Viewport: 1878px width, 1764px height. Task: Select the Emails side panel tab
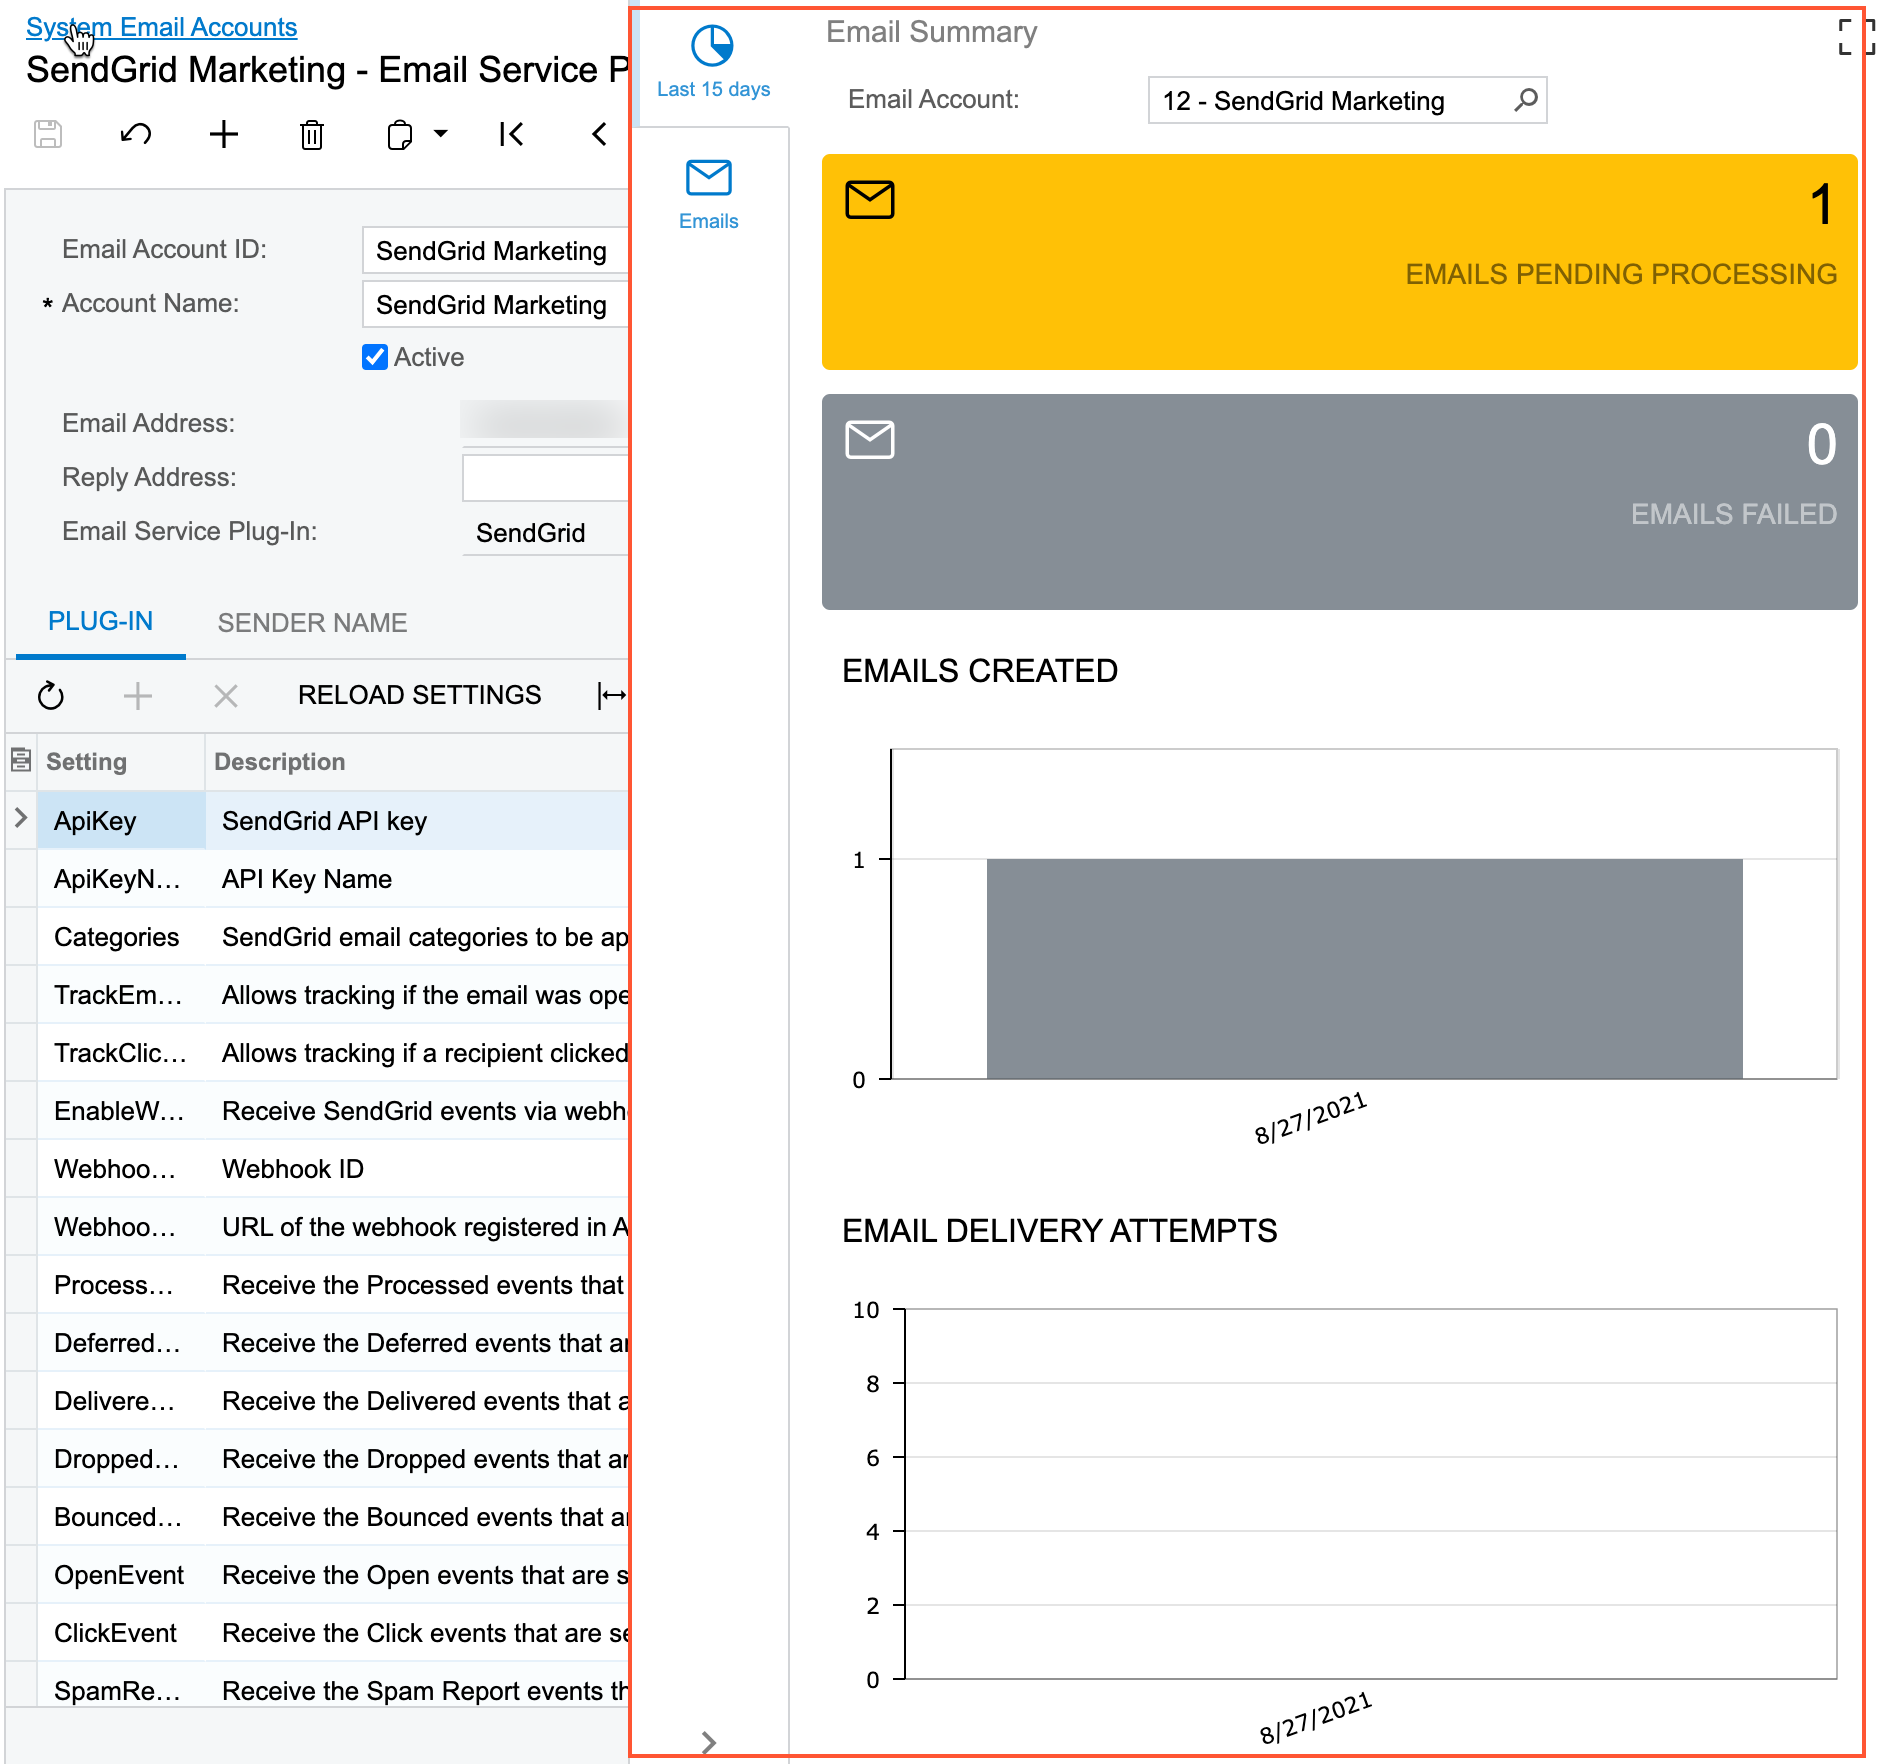[708, 194]
